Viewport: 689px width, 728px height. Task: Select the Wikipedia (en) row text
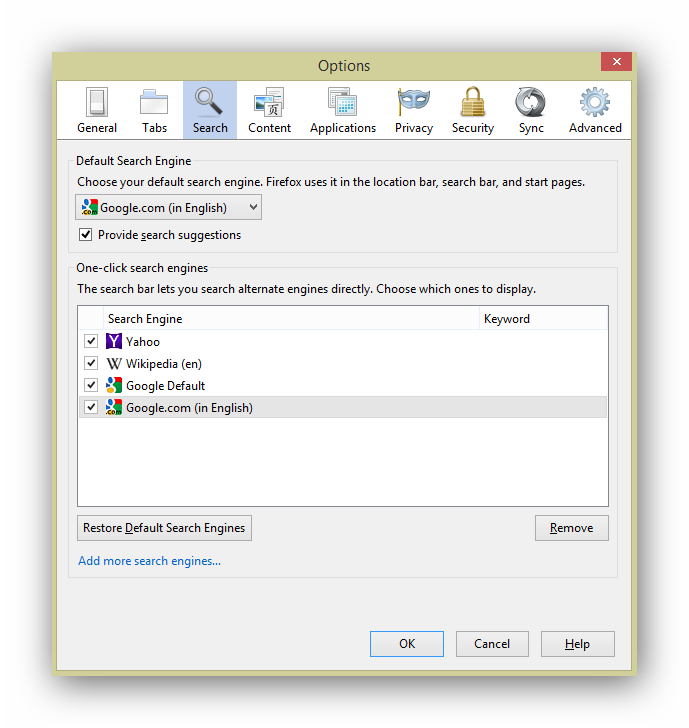tap(163, 364)
